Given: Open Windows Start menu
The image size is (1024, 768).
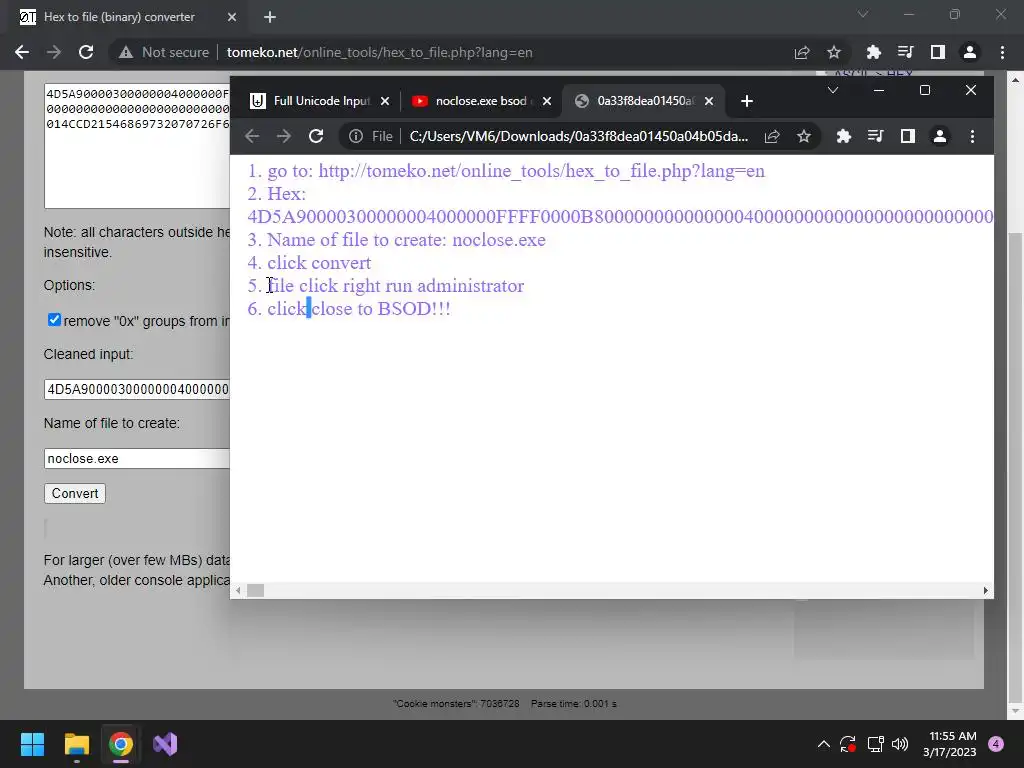Looking at the screenshot, I should click(x=32, y=744).
